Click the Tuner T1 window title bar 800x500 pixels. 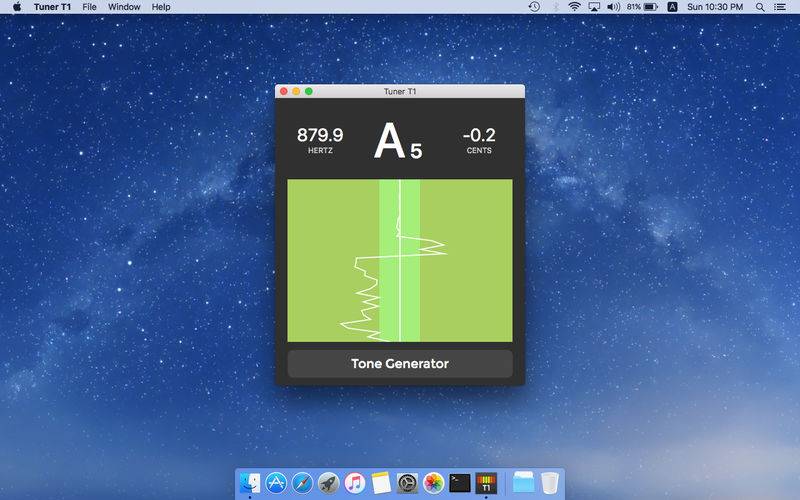coord(400,91)
